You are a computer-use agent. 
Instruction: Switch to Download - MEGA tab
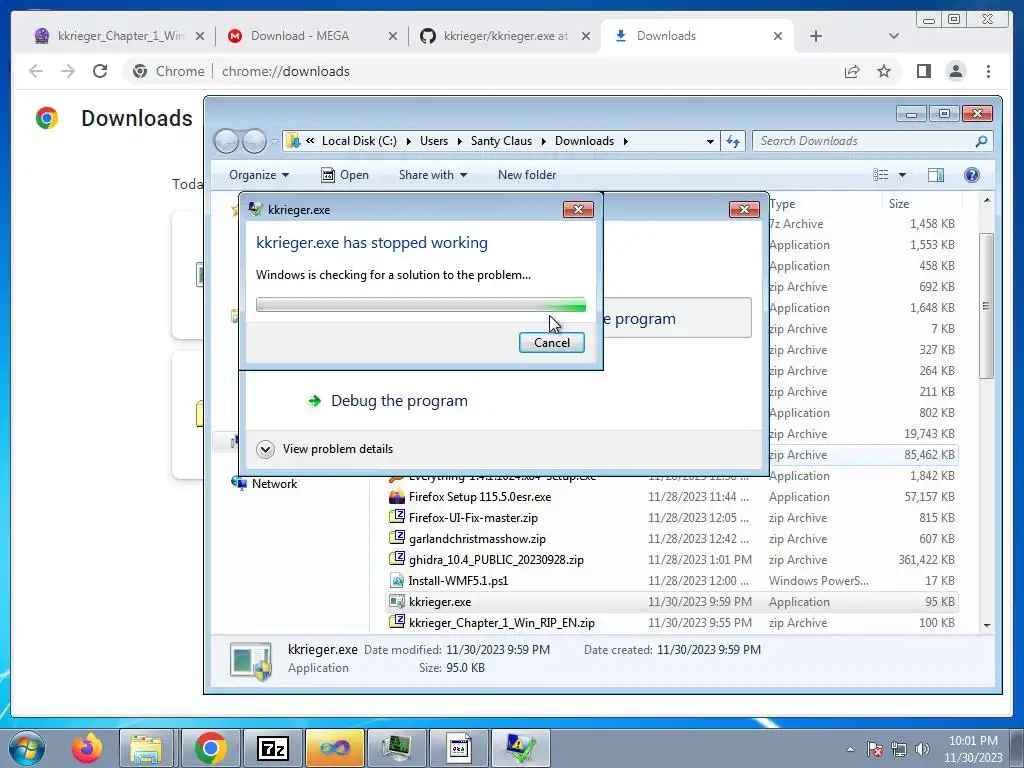click(310, 36)
